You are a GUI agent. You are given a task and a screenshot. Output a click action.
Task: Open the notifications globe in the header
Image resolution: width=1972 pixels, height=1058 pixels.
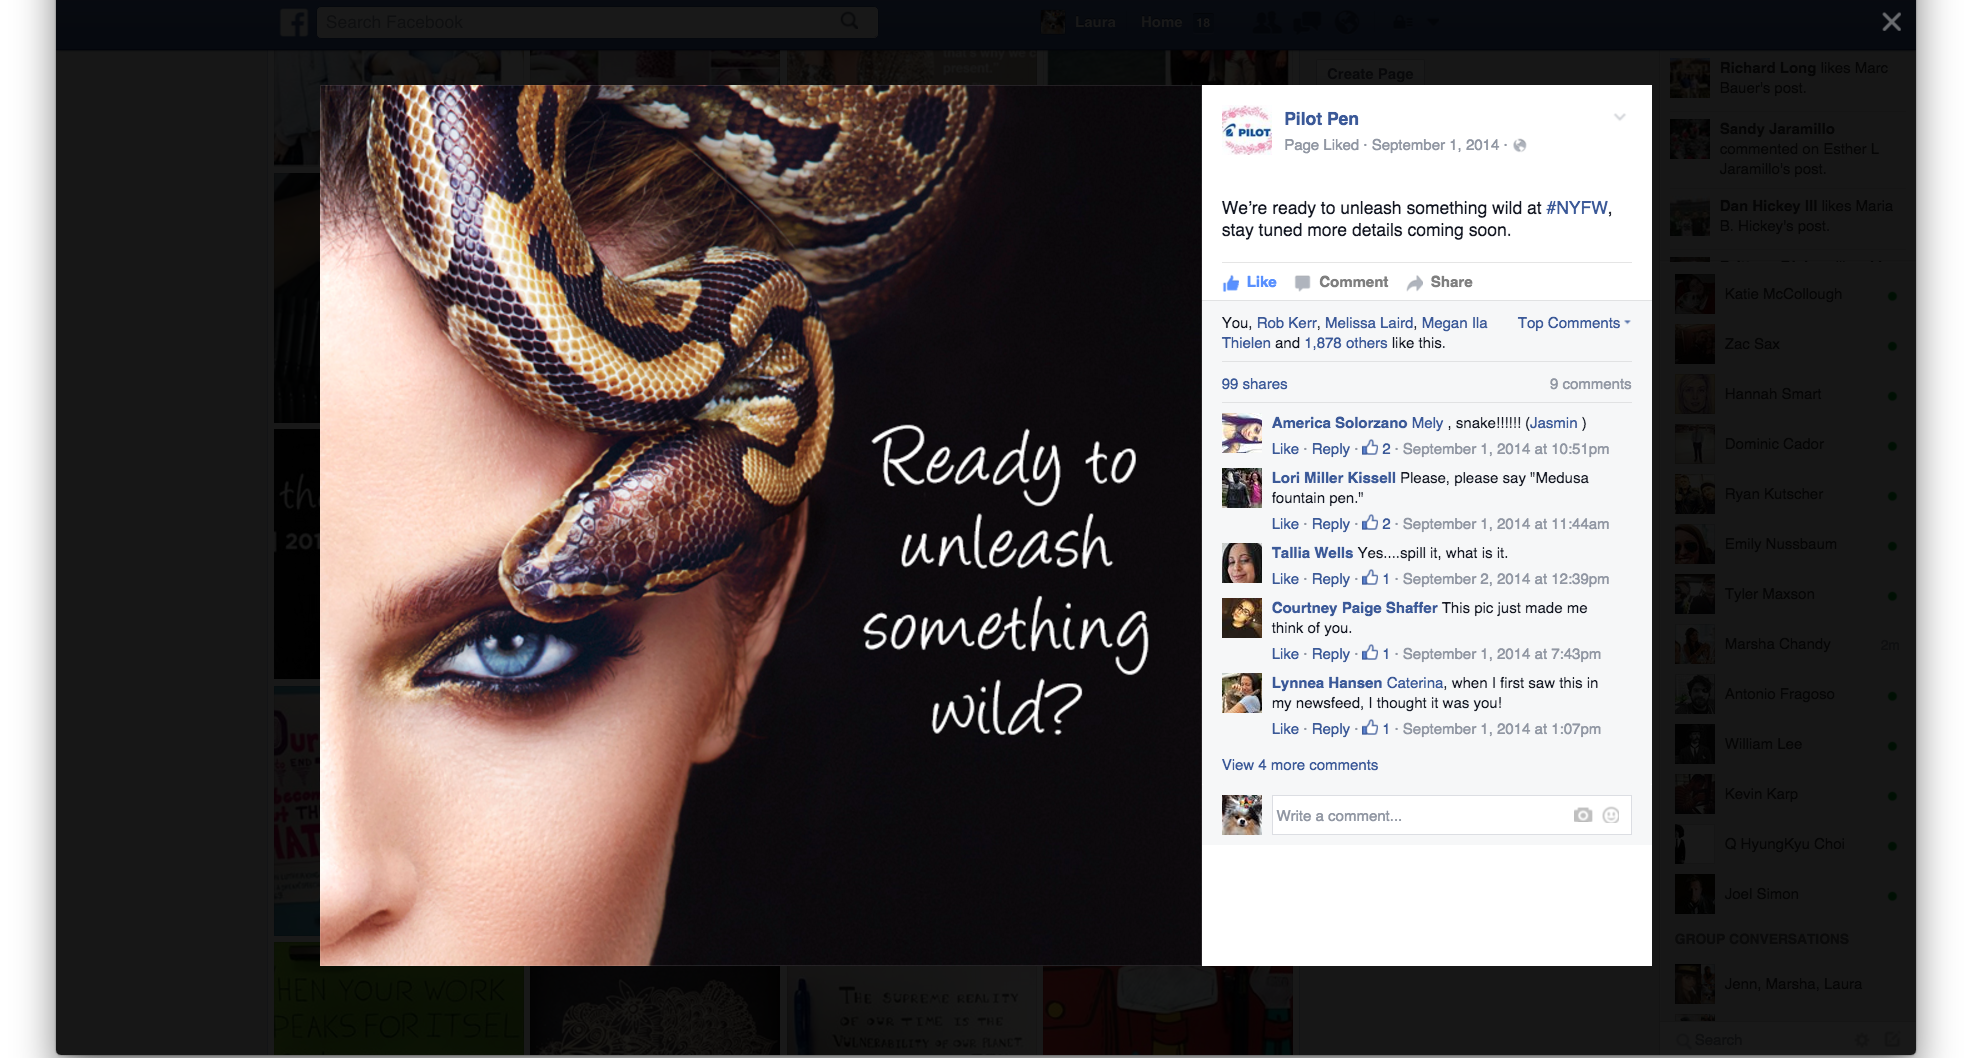coord(1347,22)
